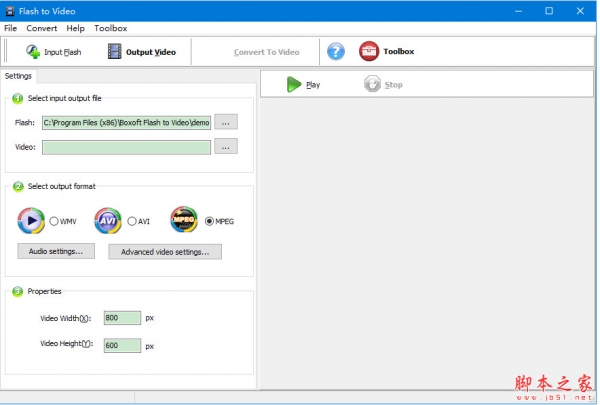600x405 pixels.
Task: Open the Toolbox menu
Action: pos(110,28)
